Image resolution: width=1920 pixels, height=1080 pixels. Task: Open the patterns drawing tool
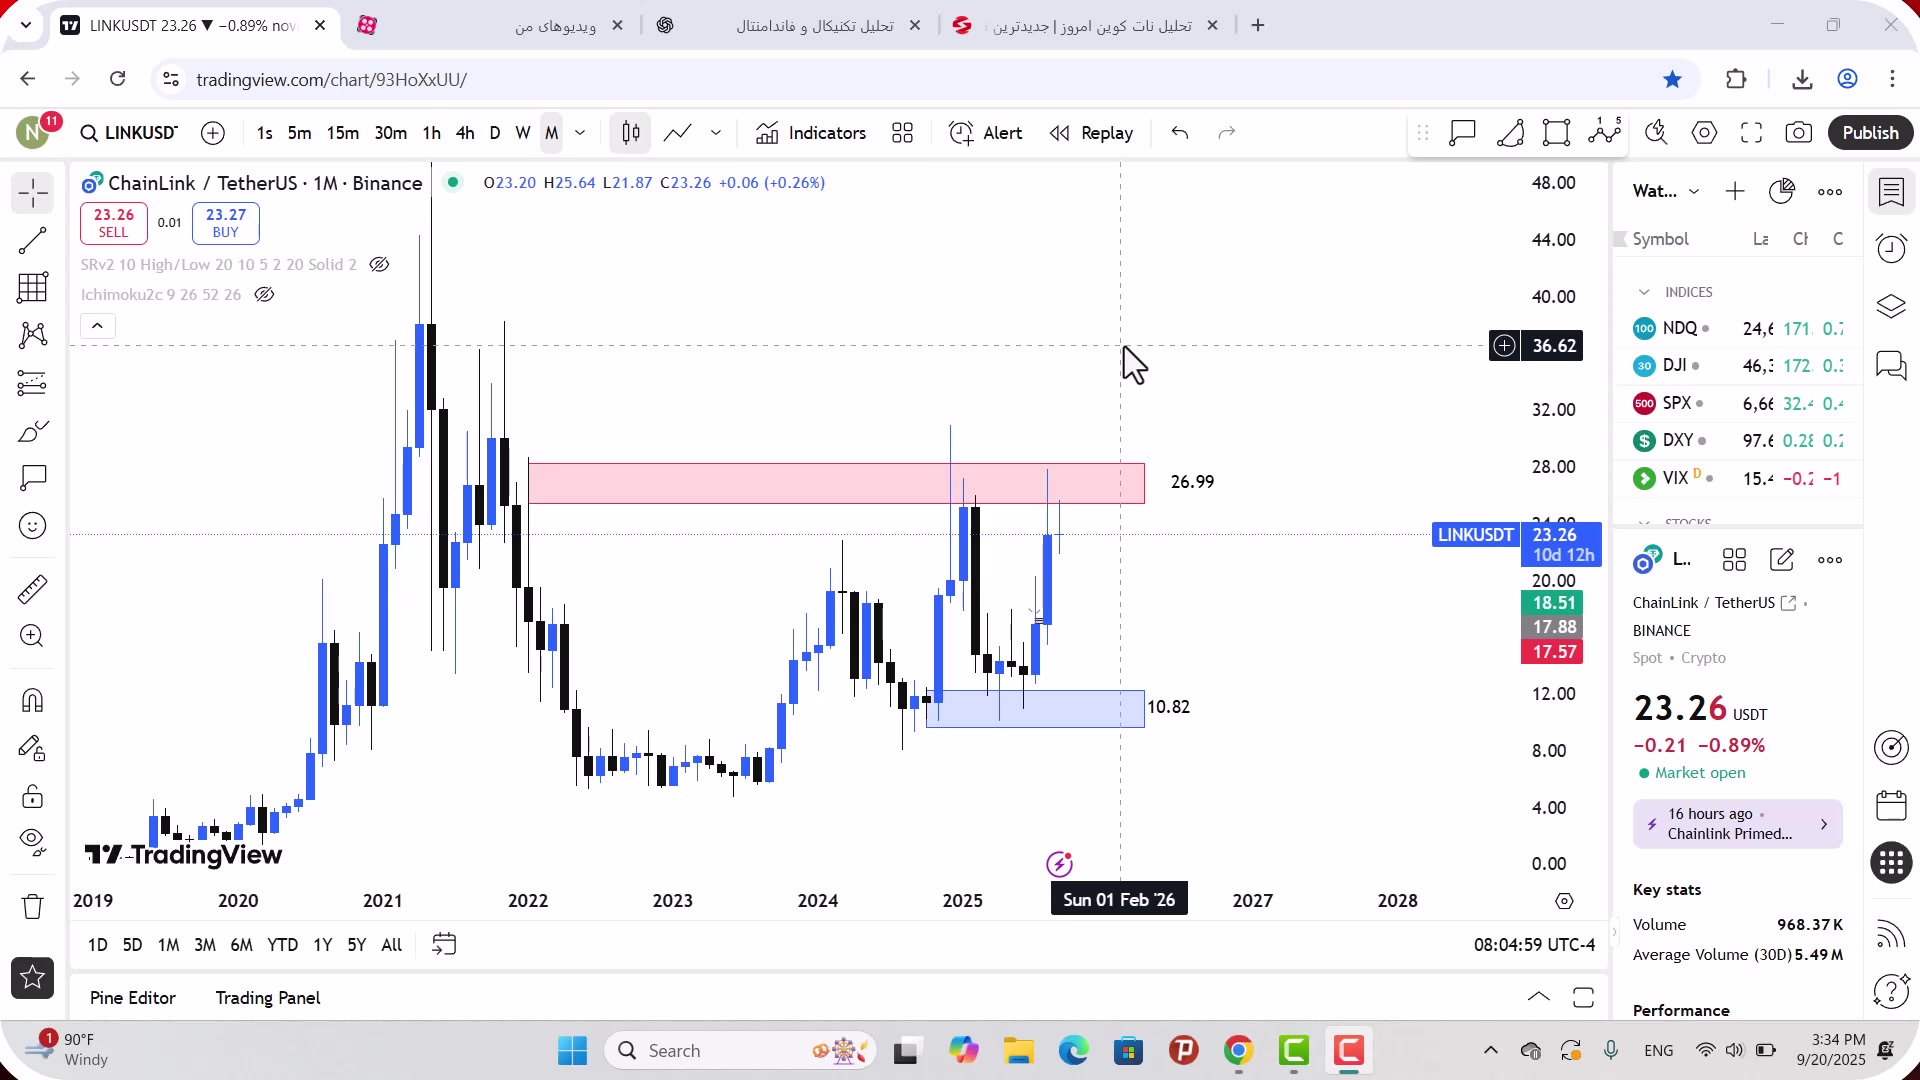(x=33, y=335)
